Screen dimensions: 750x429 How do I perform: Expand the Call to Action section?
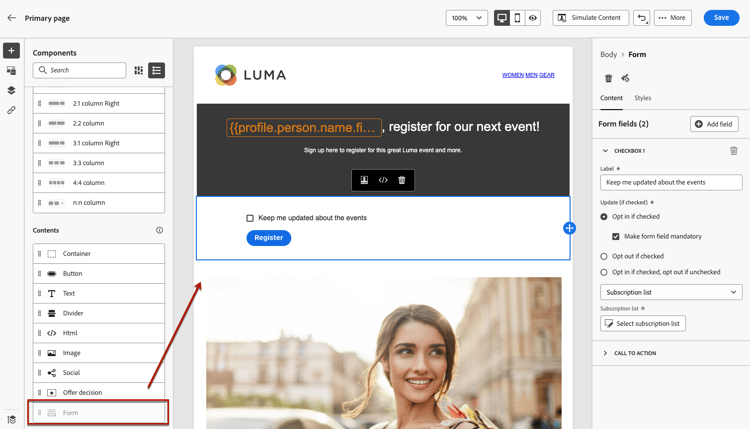[x=635, y=353]
